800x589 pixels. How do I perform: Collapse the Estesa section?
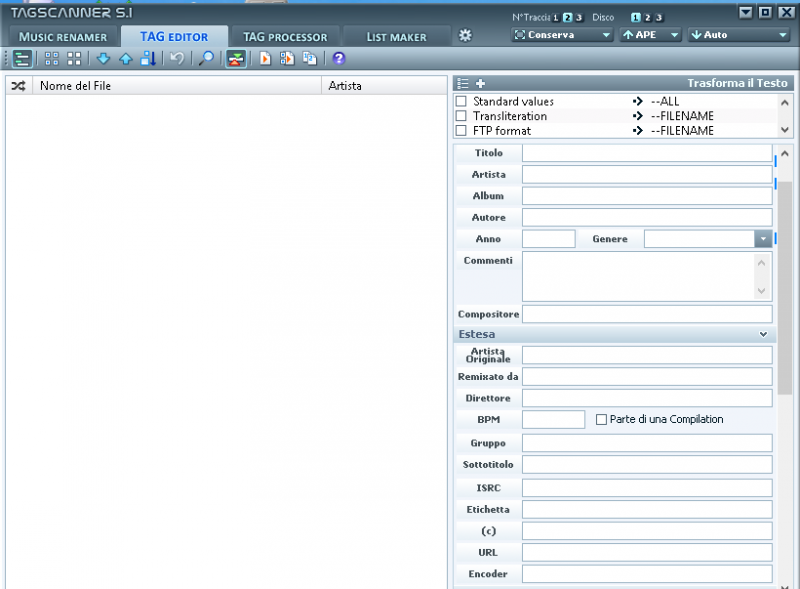pos(763,334)
